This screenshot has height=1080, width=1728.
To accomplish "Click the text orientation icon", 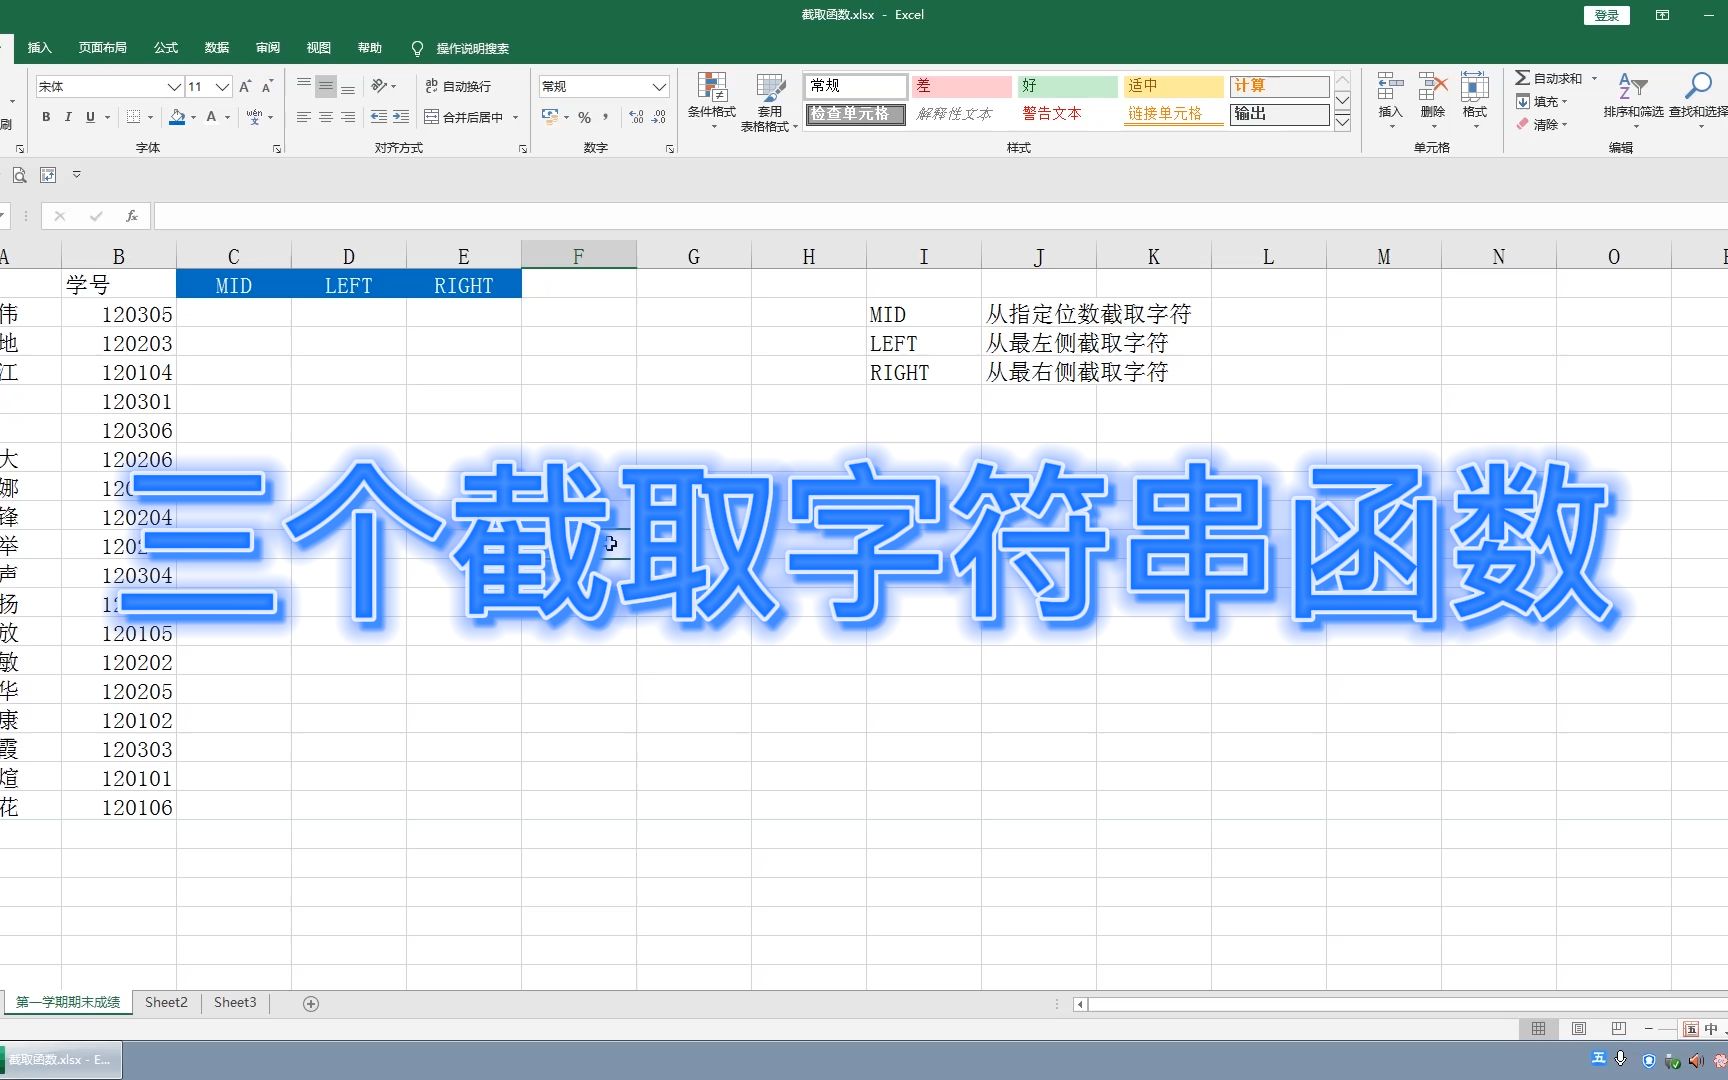I will coord(379,86).
